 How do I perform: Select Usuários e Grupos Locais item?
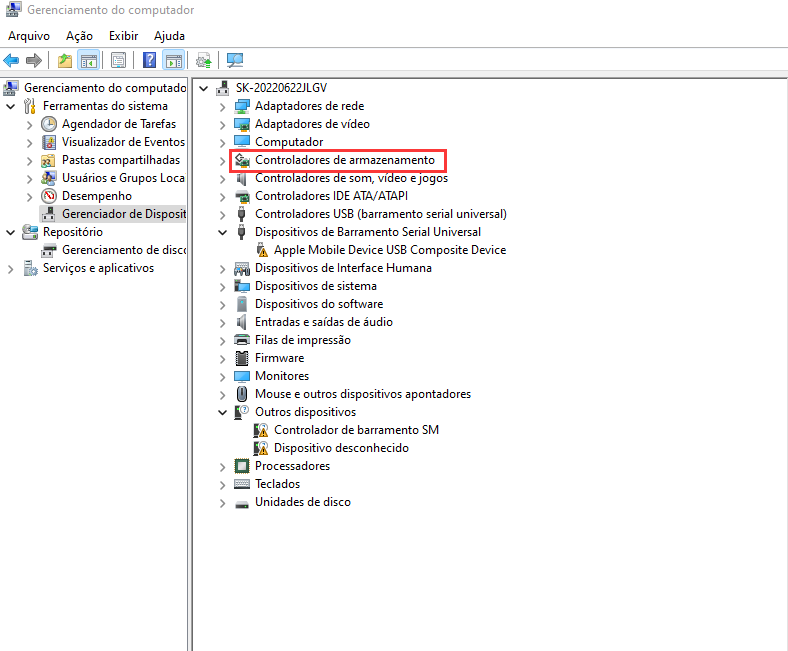[x=123, y=178]
